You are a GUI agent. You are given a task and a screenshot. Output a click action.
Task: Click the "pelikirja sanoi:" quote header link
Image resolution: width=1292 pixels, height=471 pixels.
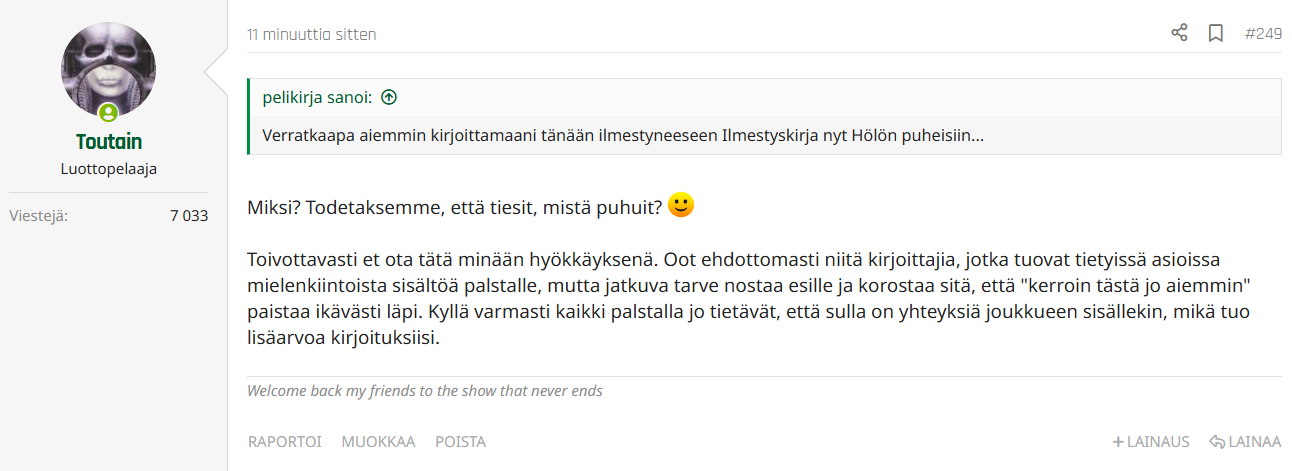click(x=317, y=97)
